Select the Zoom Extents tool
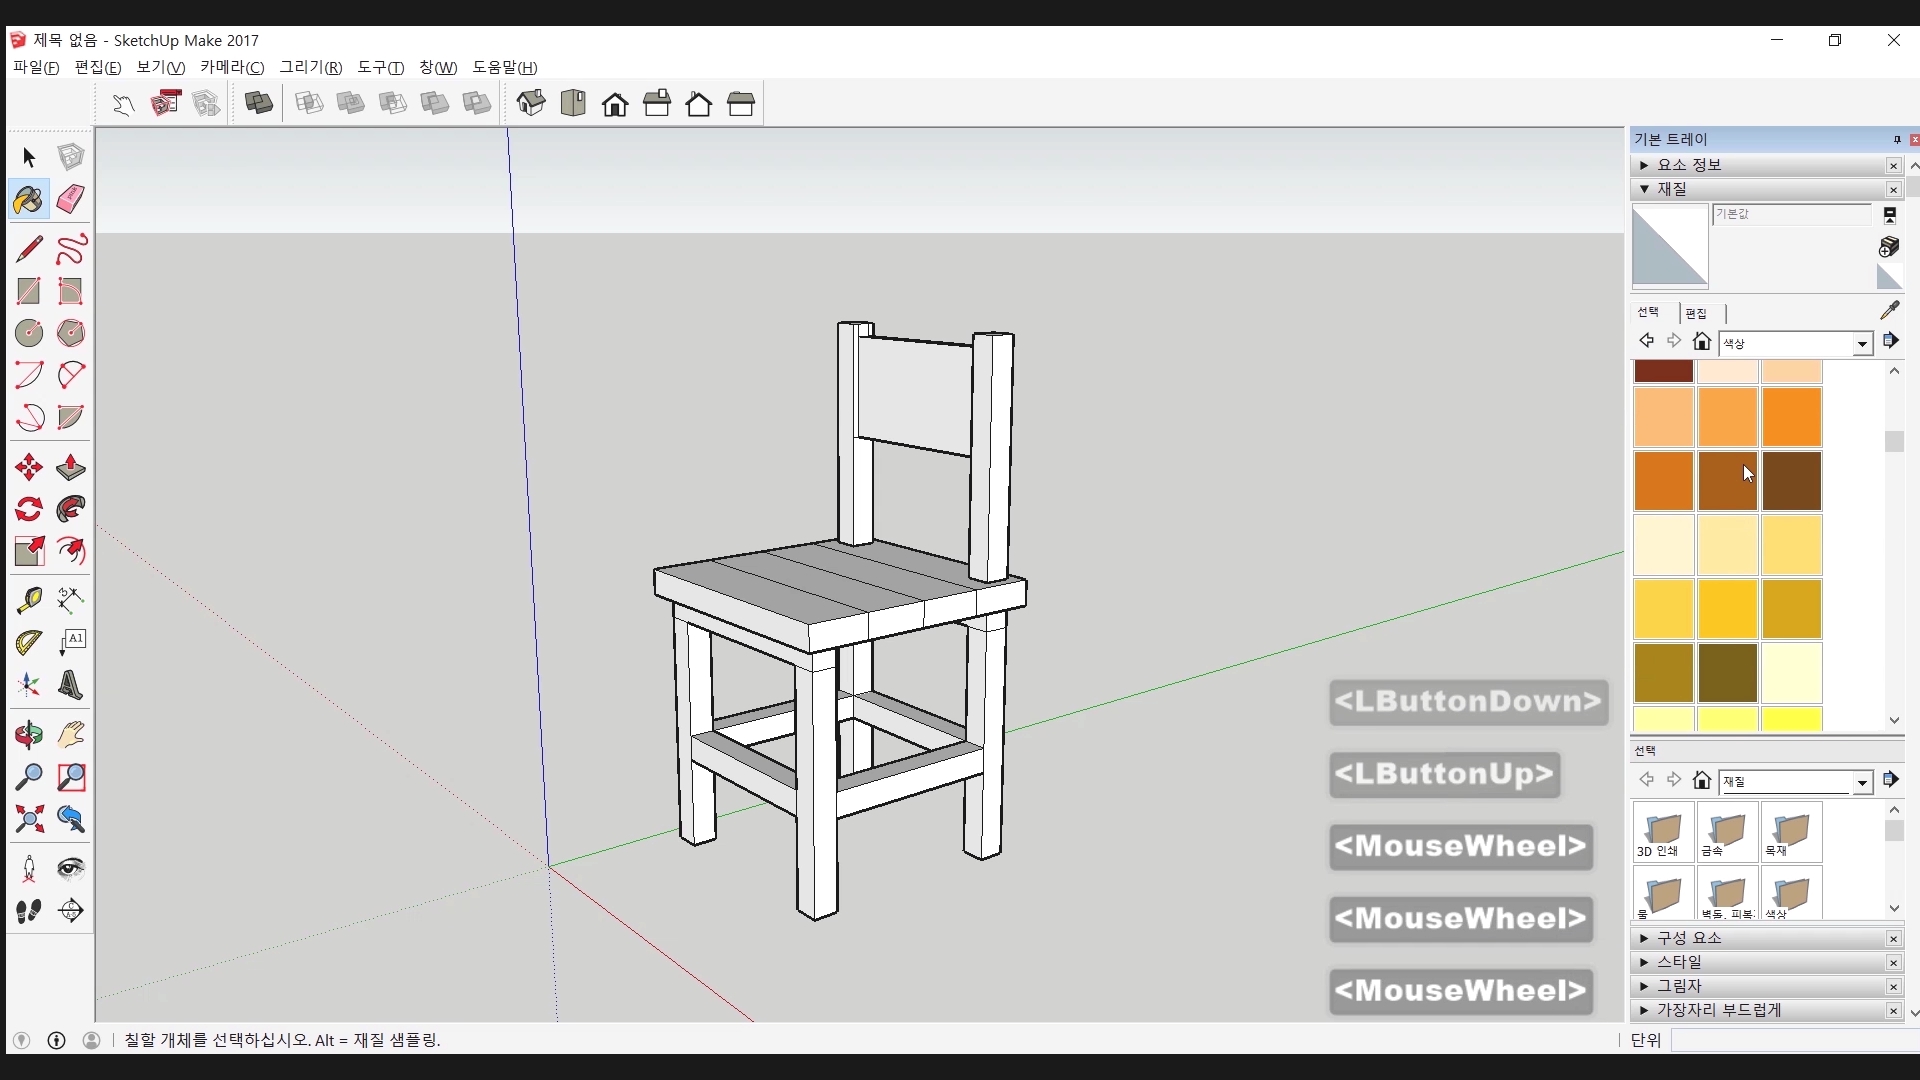Screen dimensions: 1920x1080 [29, 819]
